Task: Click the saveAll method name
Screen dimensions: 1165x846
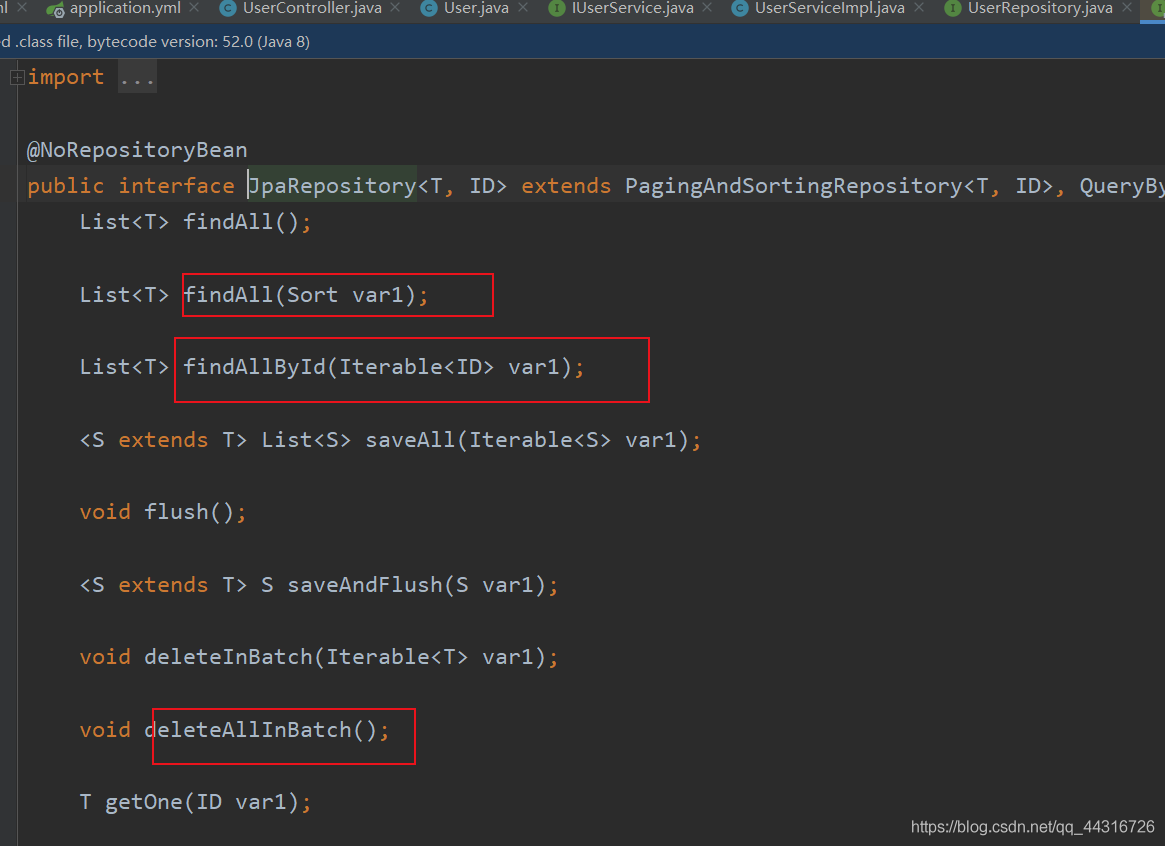Action: pos(410,440)
